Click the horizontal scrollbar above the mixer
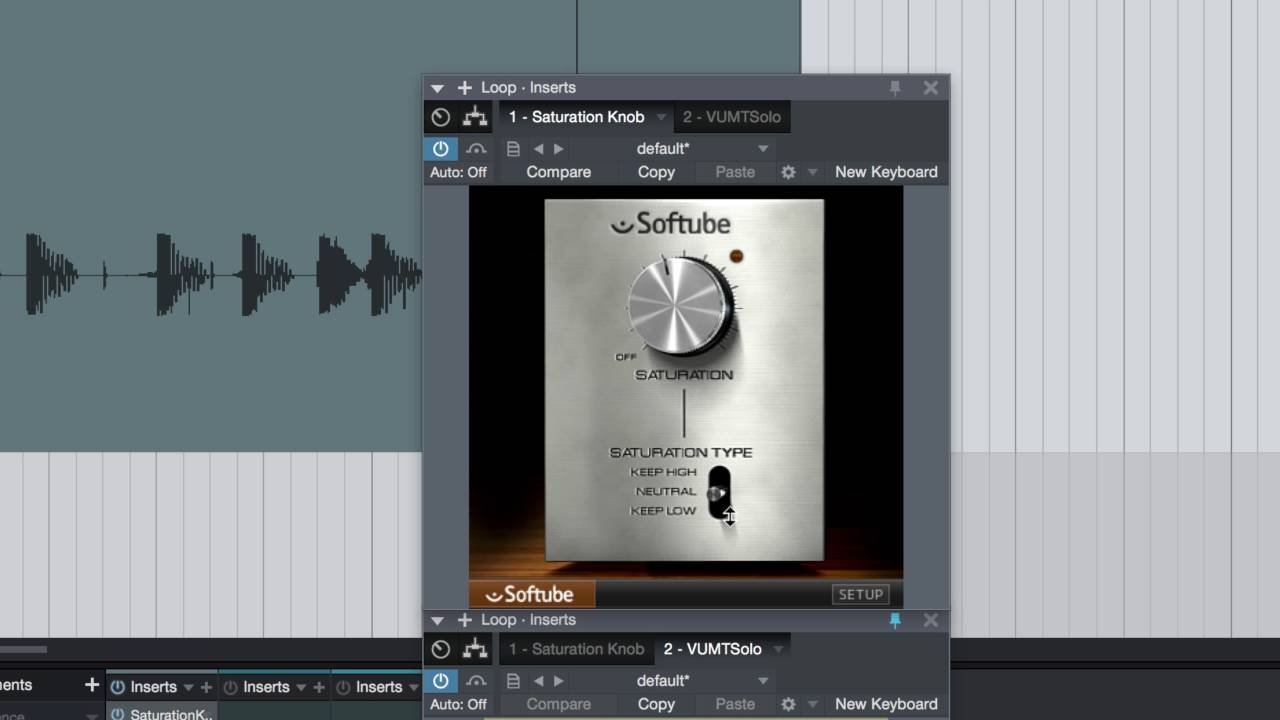Screen dimensions: 1280x720 pyautogui.click(x=24, y=650)
